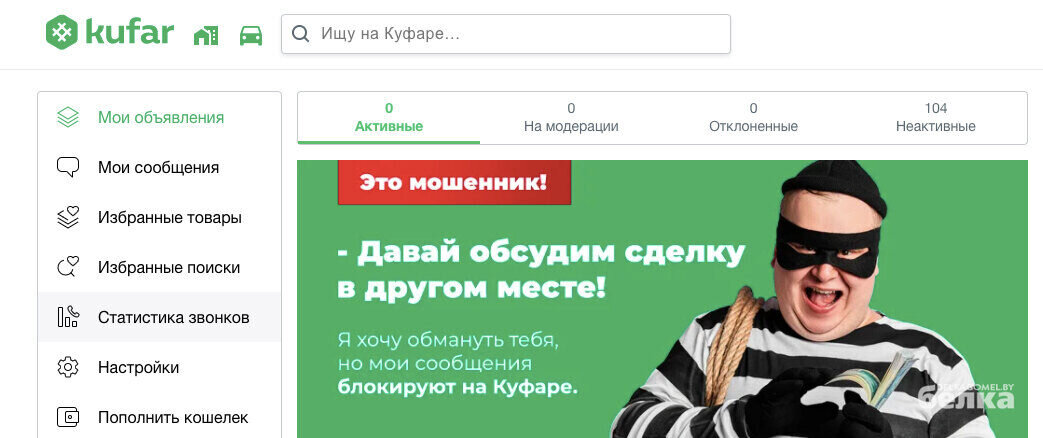Switch to the На модерации tab

(x=571, y=118)
